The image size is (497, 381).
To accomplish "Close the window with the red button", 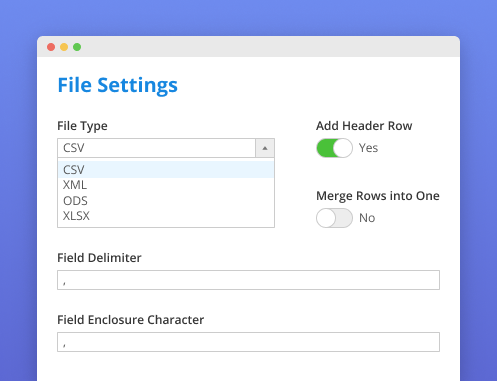I will (51, 47).
